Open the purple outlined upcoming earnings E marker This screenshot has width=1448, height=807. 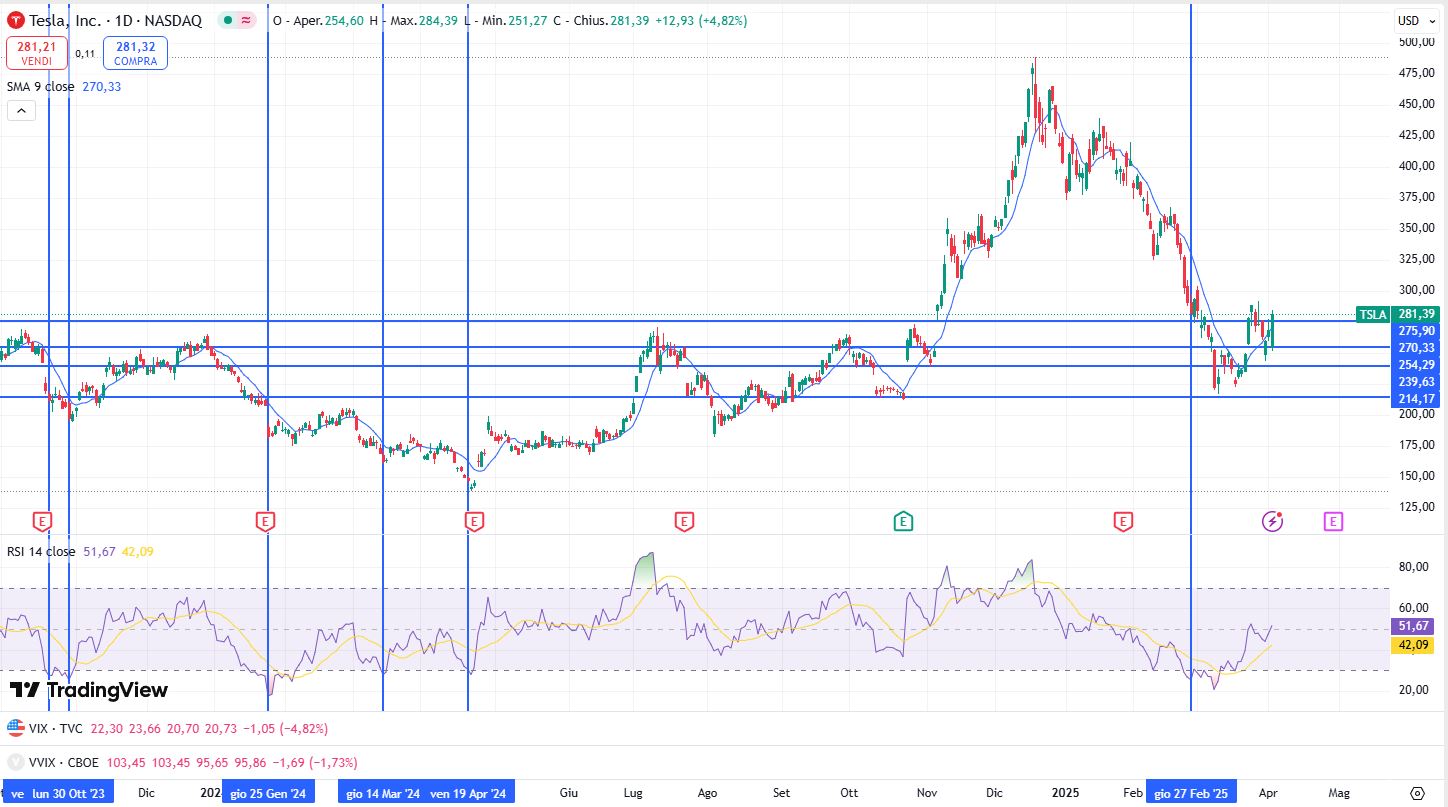[x=1333, y=520]
